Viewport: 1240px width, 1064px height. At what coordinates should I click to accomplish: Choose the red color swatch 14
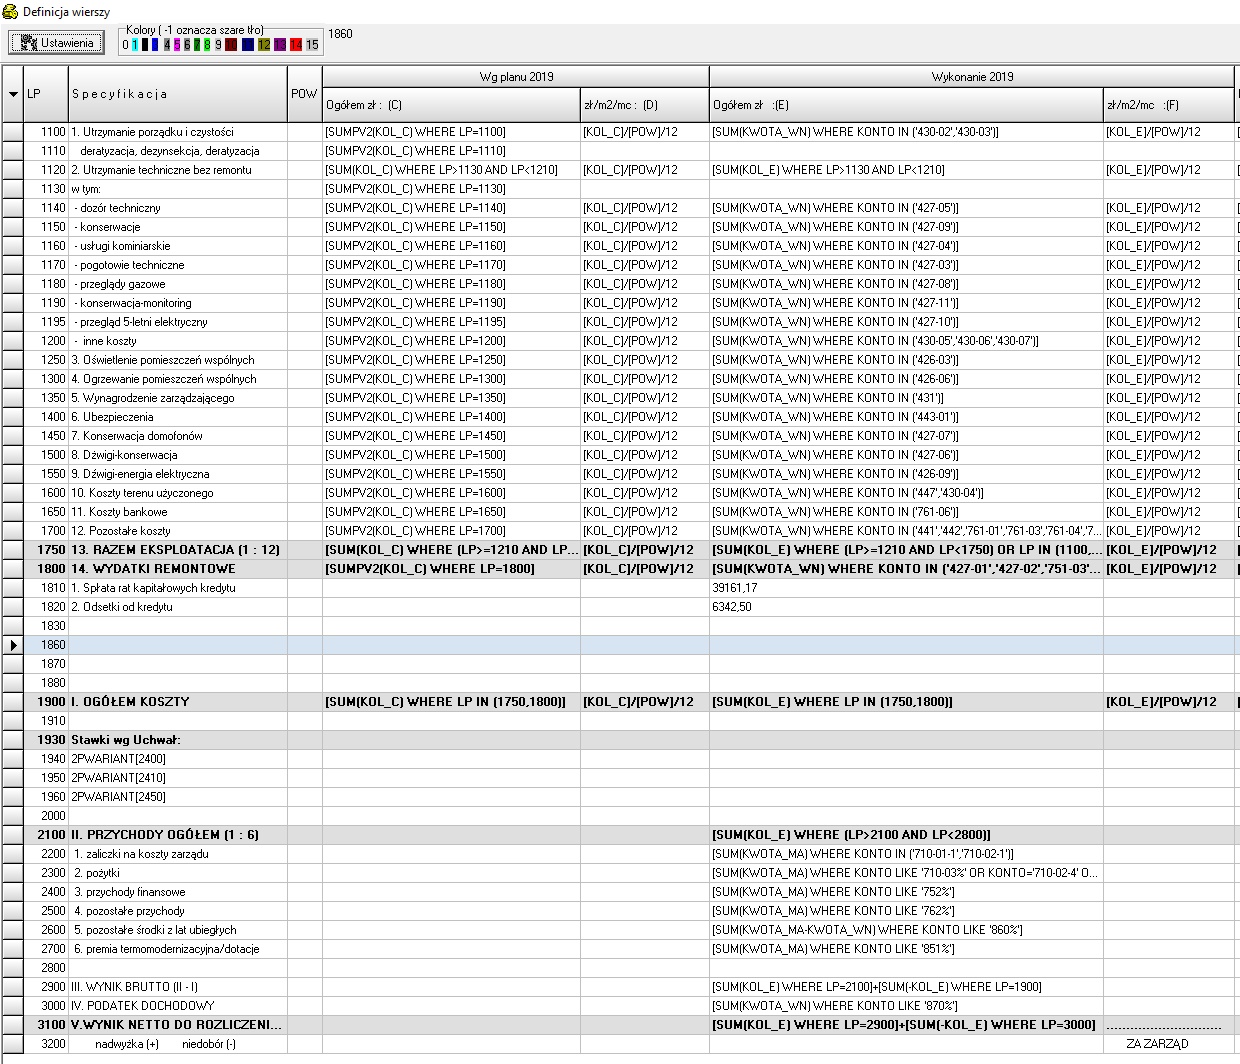point(296,45)
